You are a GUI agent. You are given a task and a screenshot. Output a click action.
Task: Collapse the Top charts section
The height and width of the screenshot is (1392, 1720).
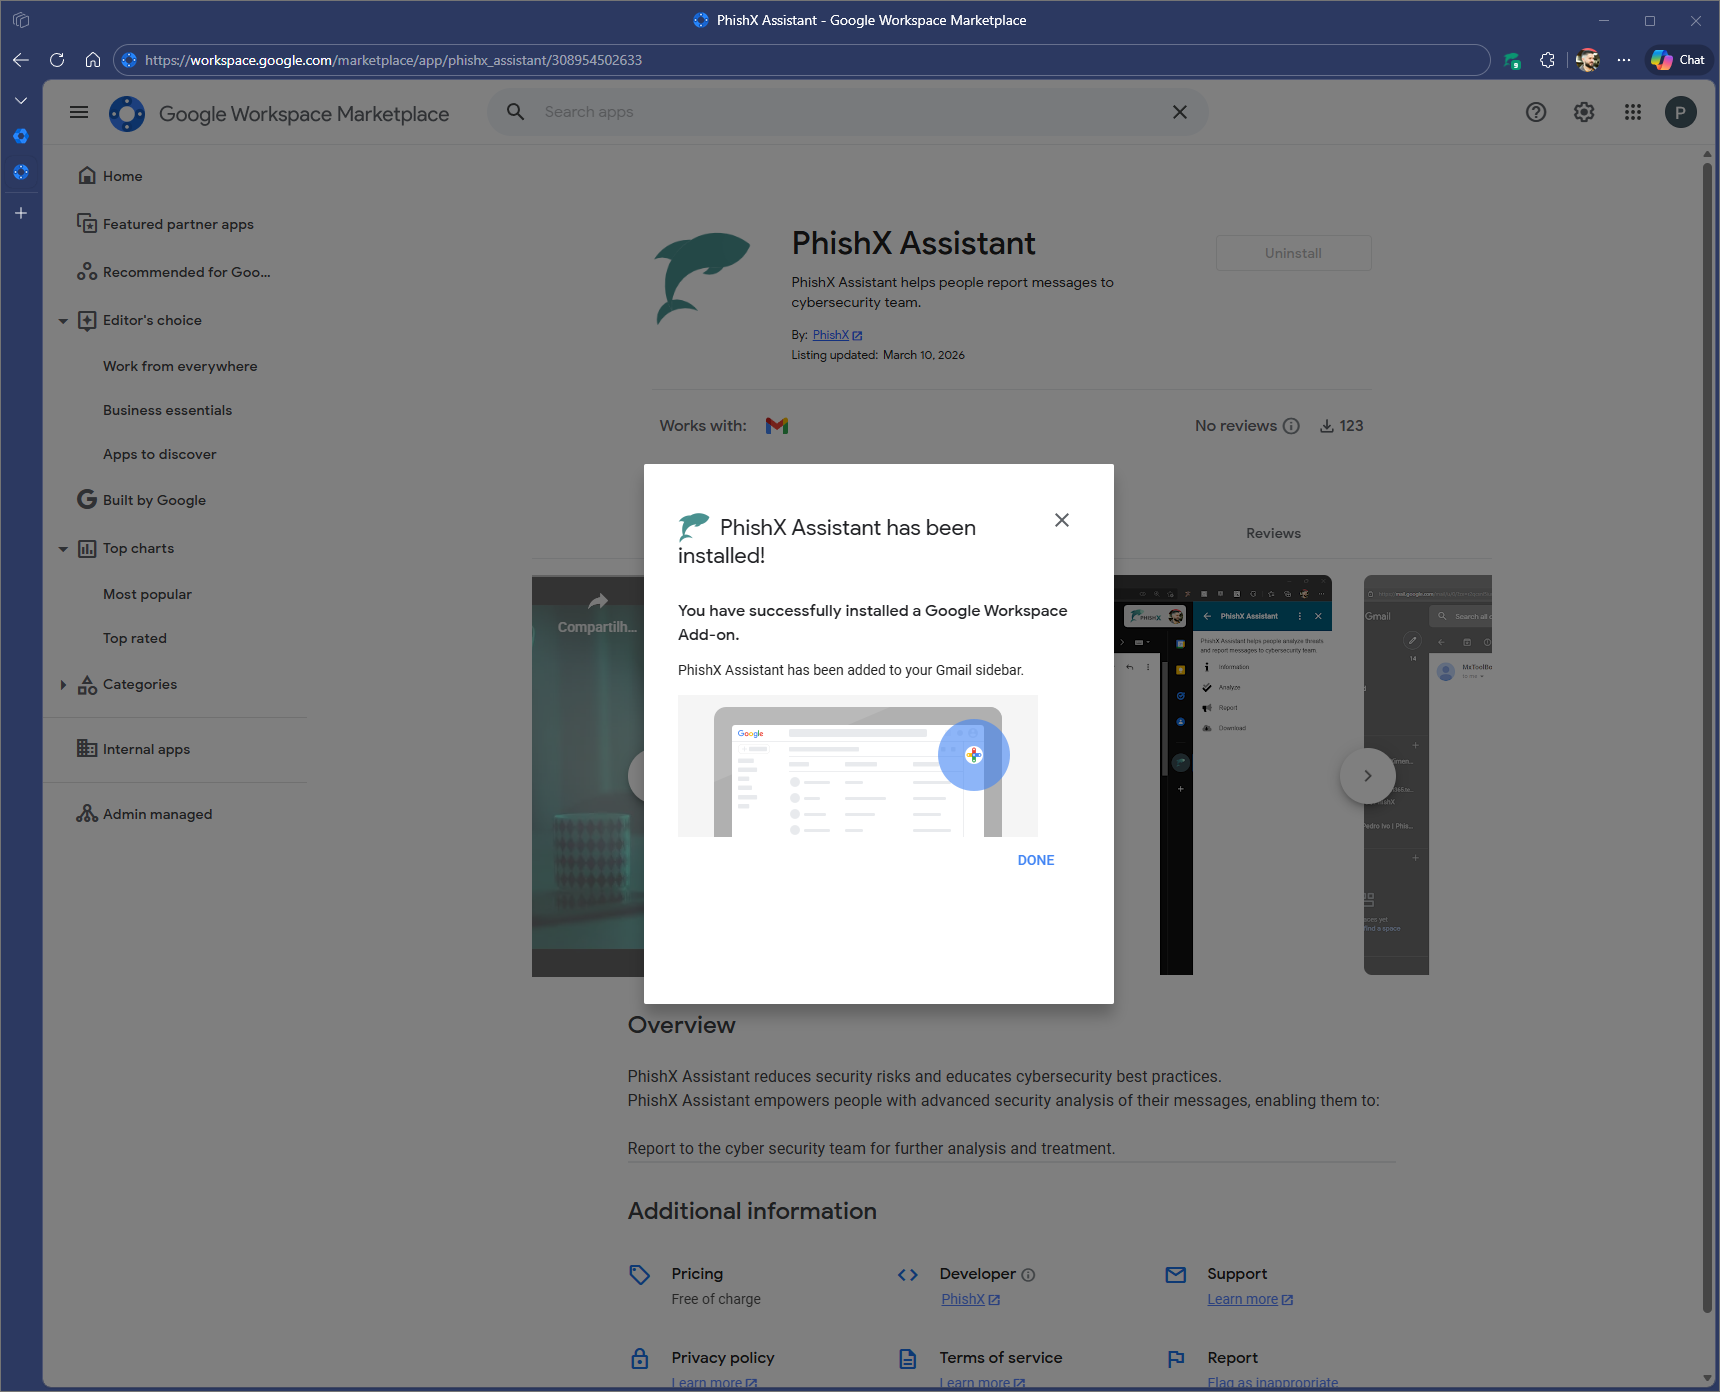[x=63, y=549]
